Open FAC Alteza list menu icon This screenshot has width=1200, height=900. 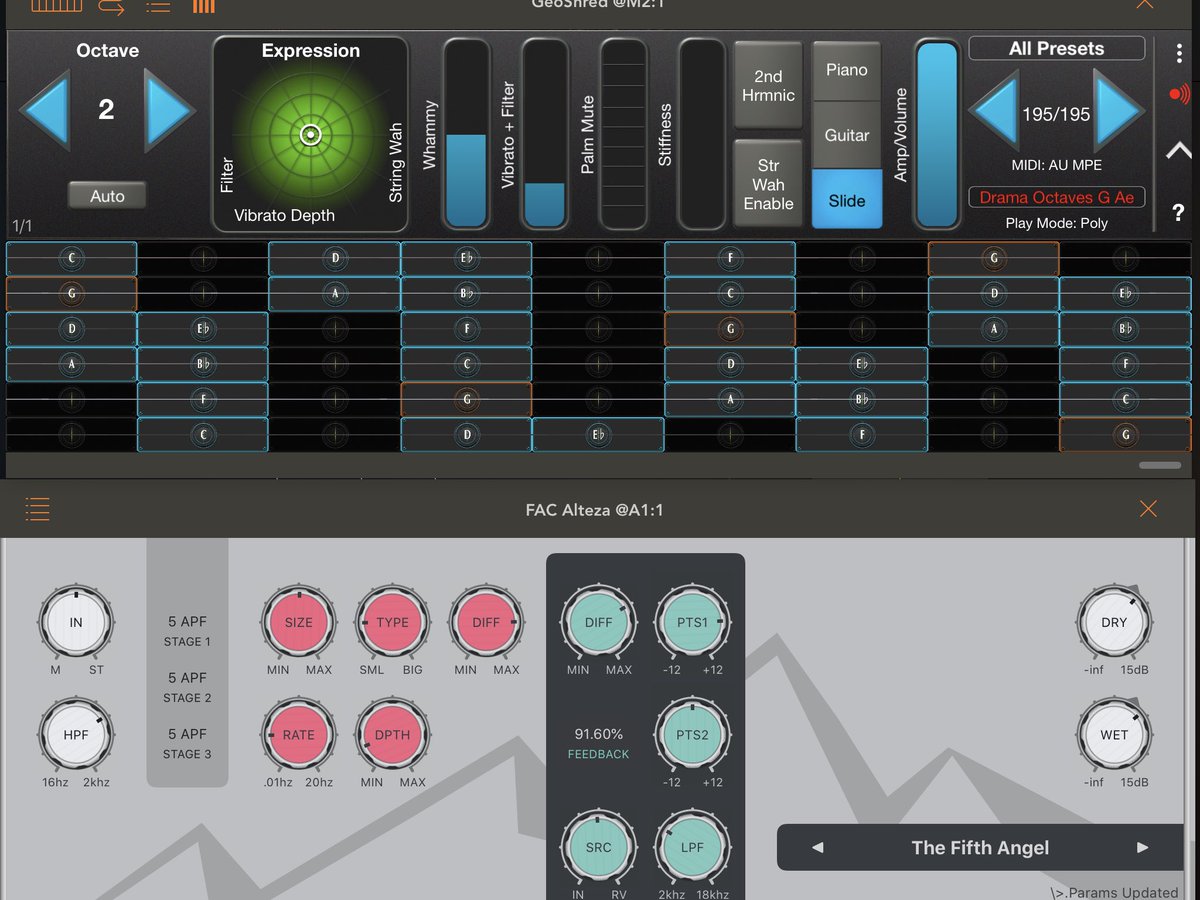pos(37,509)
